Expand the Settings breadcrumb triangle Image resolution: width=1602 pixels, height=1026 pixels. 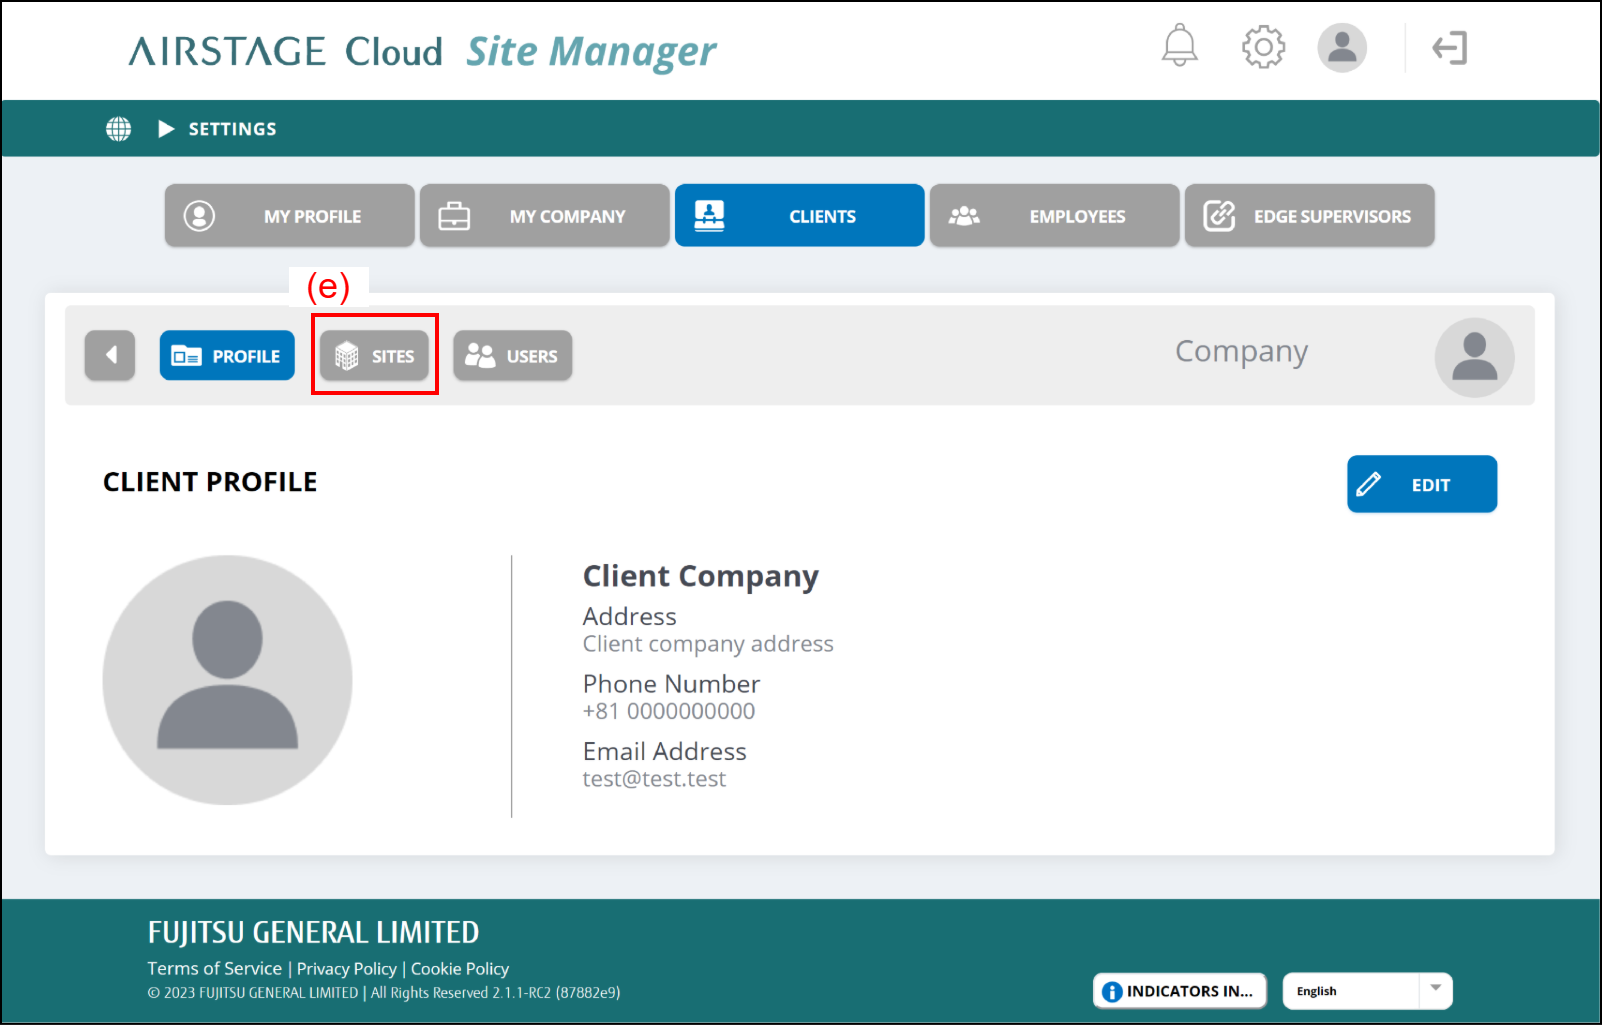(x=166, y=129)
